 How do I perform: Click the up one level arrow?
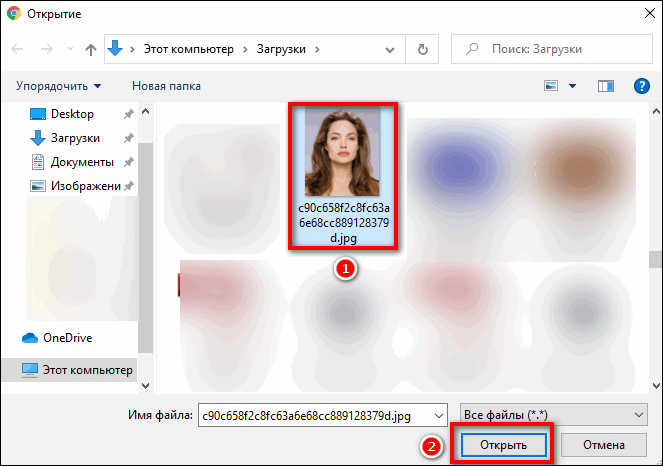(x=91, y=49)
